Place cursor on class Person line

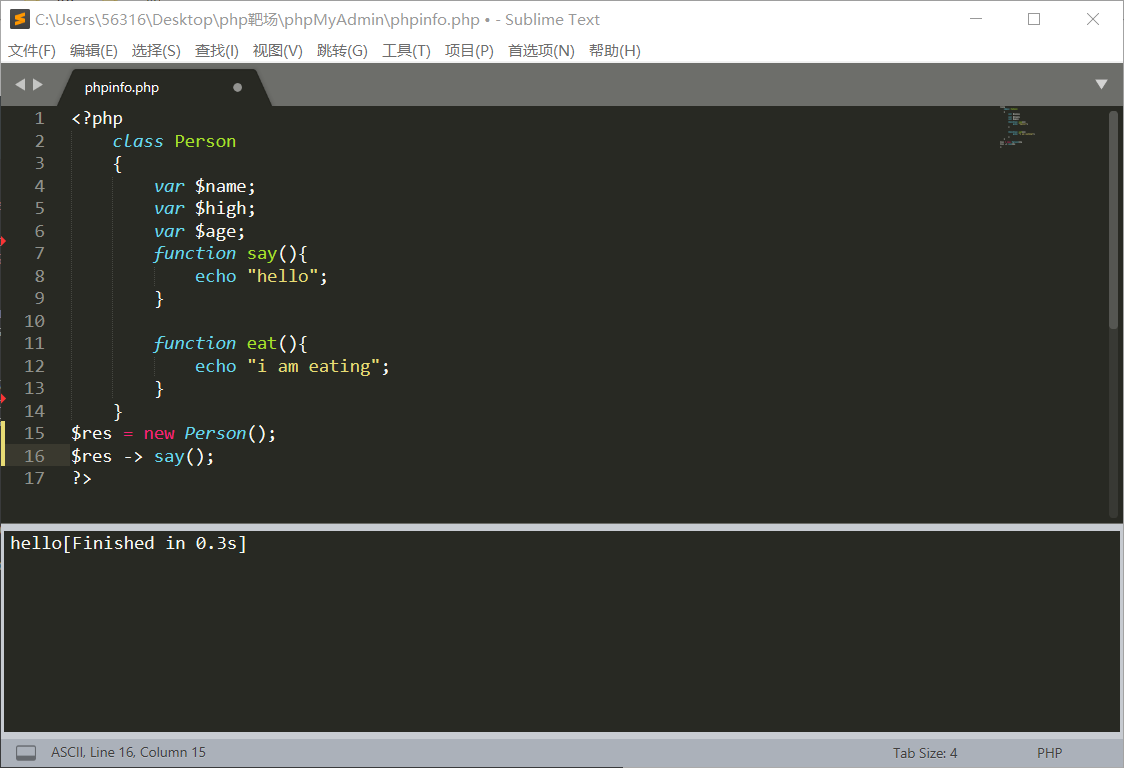[174, 141]
